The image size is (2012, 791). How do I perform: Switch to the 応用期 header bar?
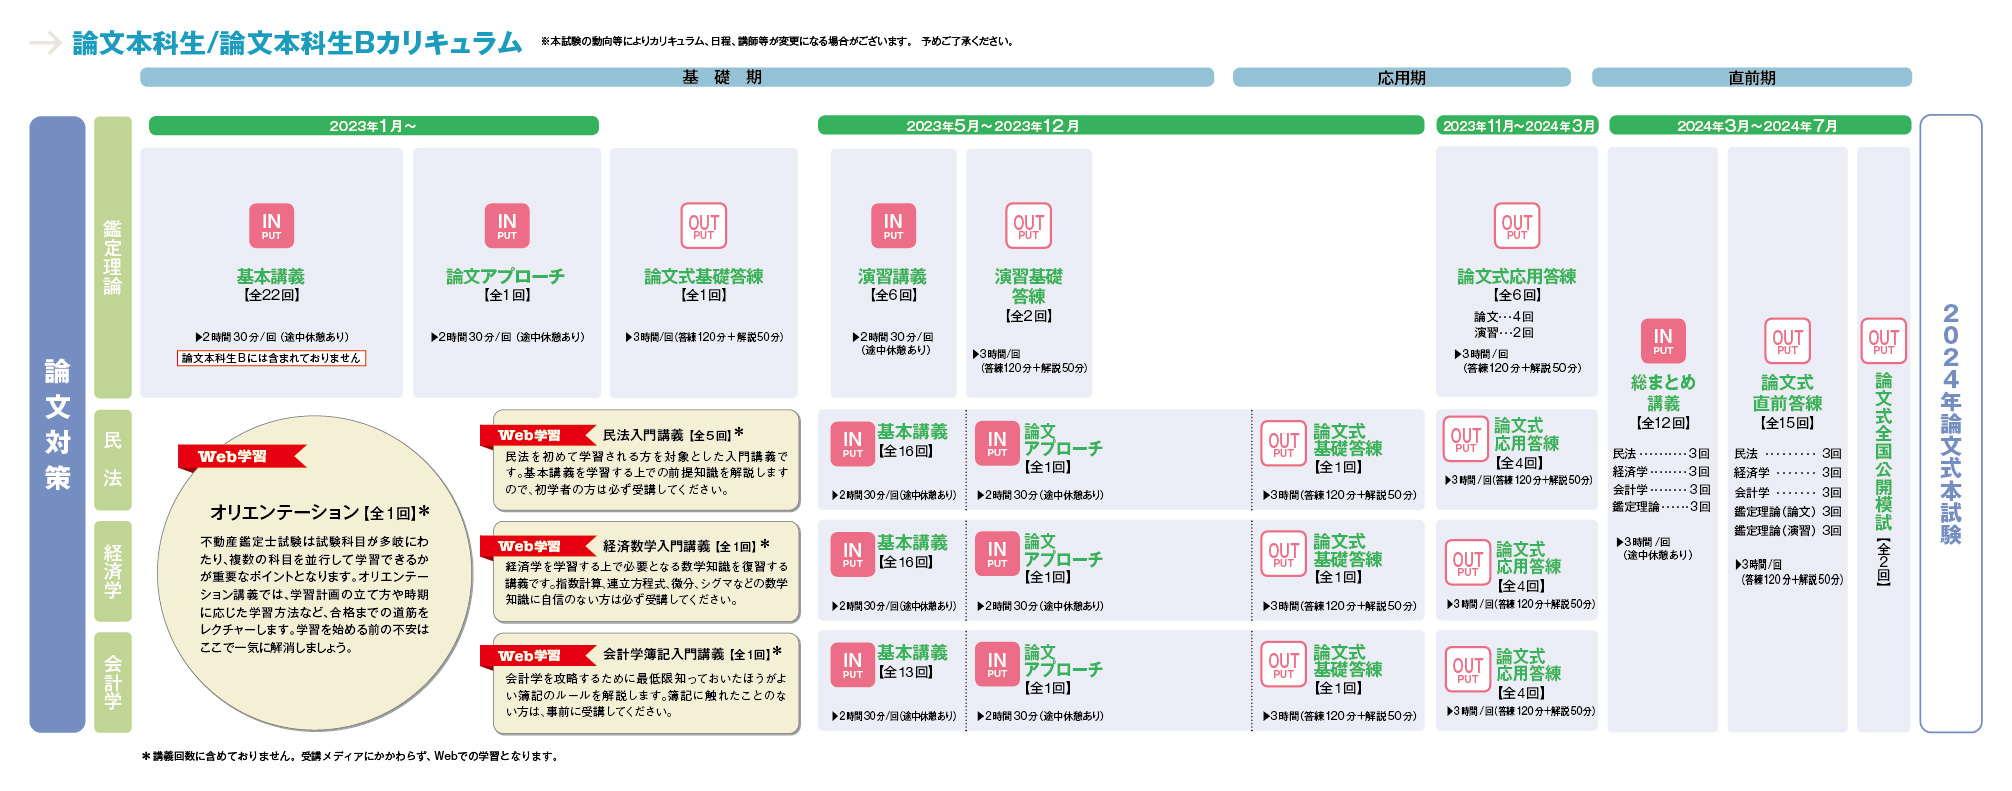(x=1401, y=77)
